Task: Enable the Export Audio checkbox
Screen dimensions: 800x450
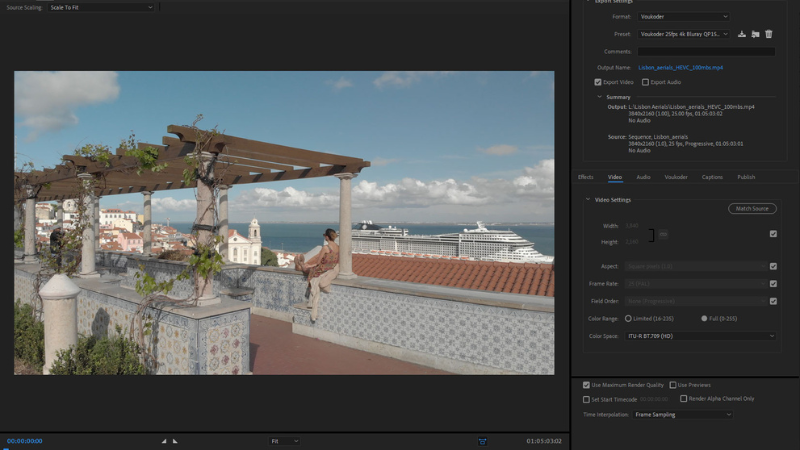Action: tap(645, 82)
